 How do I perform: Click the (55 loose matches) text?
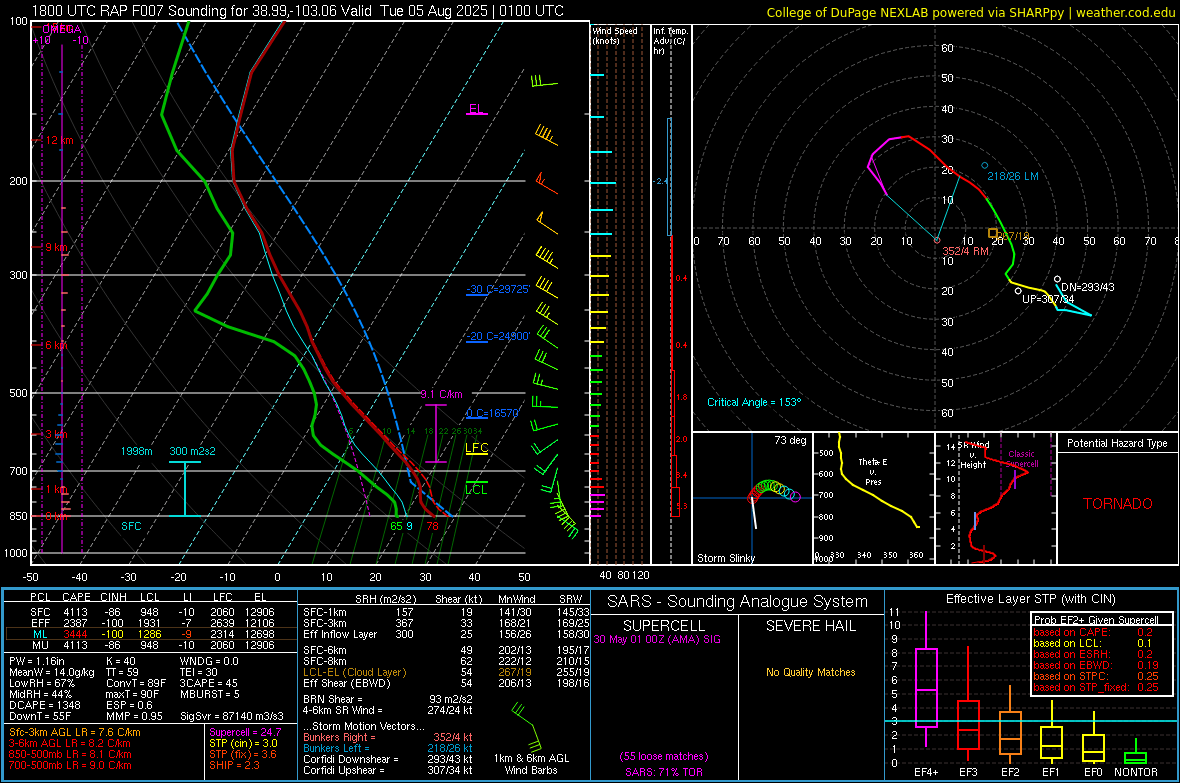pos(664,757)
